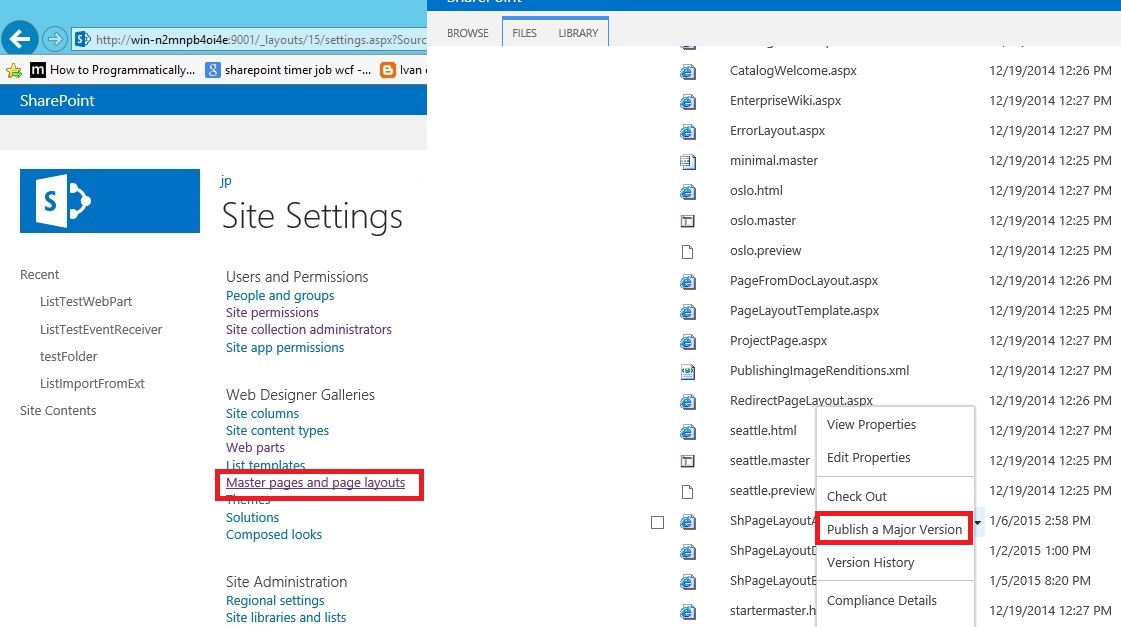
Task: Click the file icon of EnterpriseWiki.aspx
Action: tap(688, 102)
